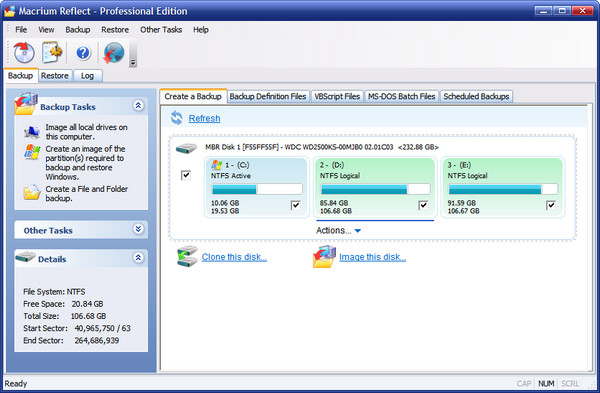Switch to the Log tab
The height and width of the screenshot is (393, 600).
[x=87, y=76]
